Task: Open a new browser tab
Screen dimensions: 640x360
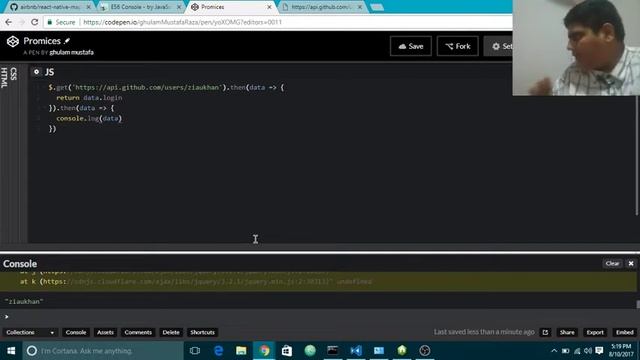Action: click(377, 7)
